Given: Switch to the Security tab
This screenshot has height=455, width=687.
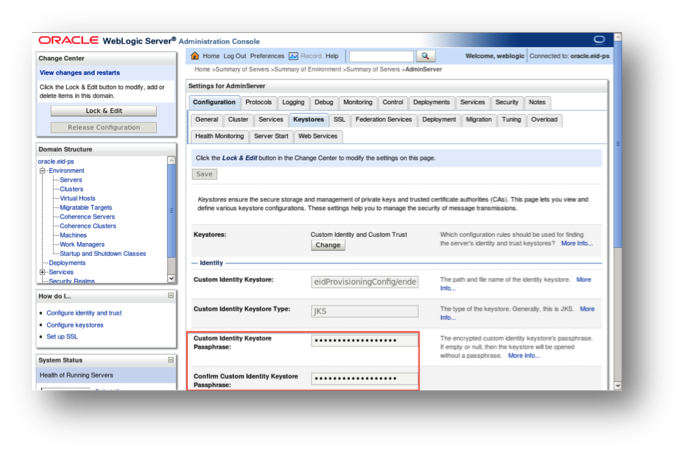Looking at the screenshot, I should (x=507, y=102).
